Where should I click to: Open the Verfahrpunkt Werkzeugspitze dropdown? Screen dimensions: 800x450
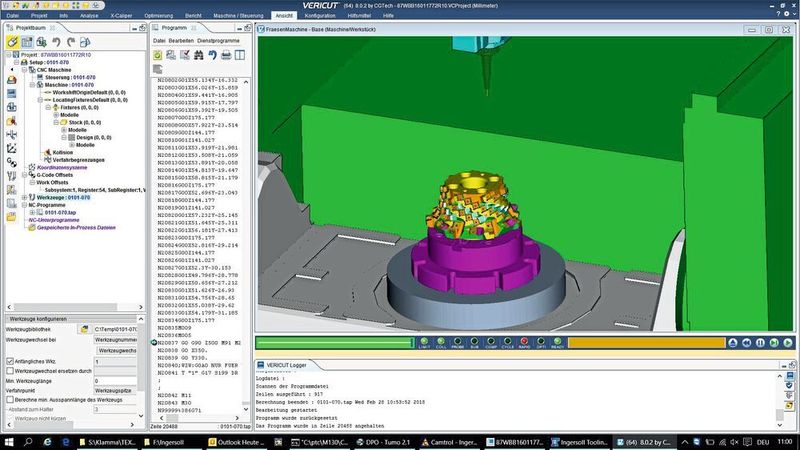tap(115, 390)
